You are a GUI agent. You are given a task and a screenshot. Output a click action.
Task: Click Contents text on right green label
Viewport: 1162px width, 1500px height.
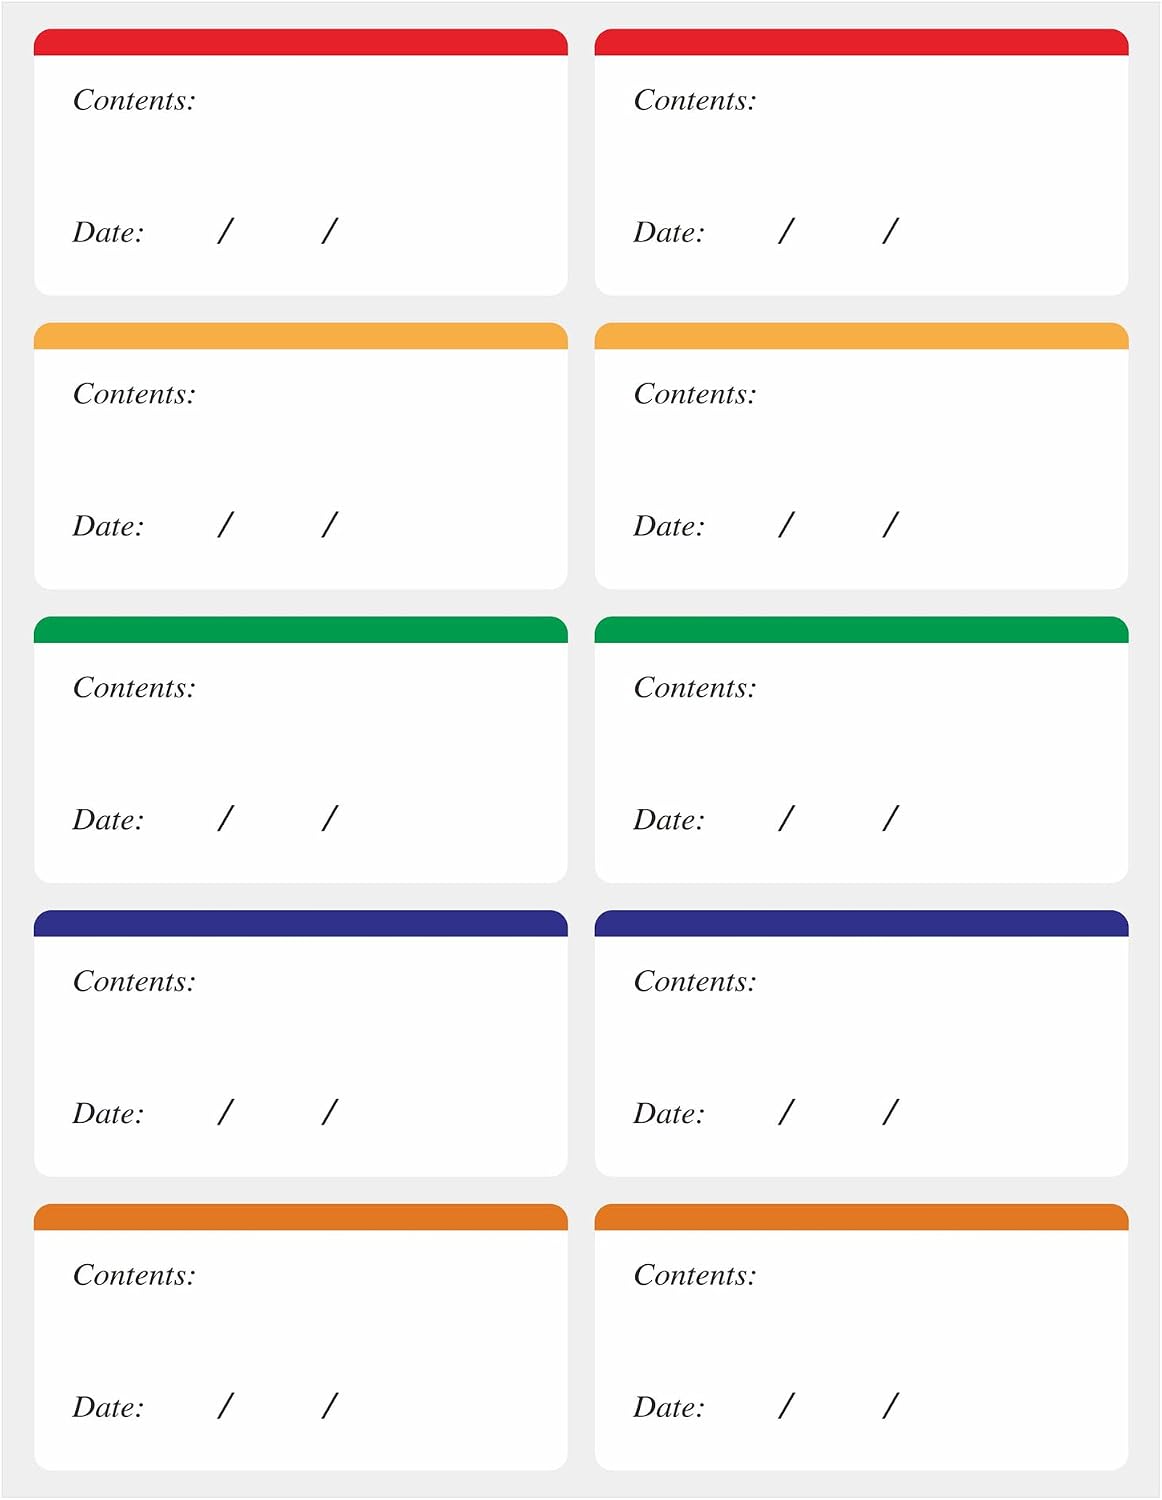point(695,688)
